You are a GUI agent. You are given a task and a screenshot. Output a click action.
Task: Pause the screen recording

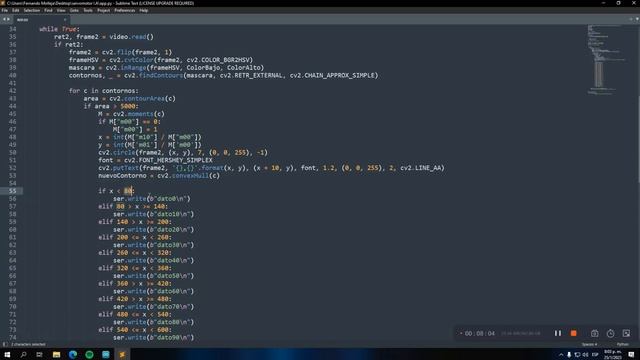tap(558, 333)
